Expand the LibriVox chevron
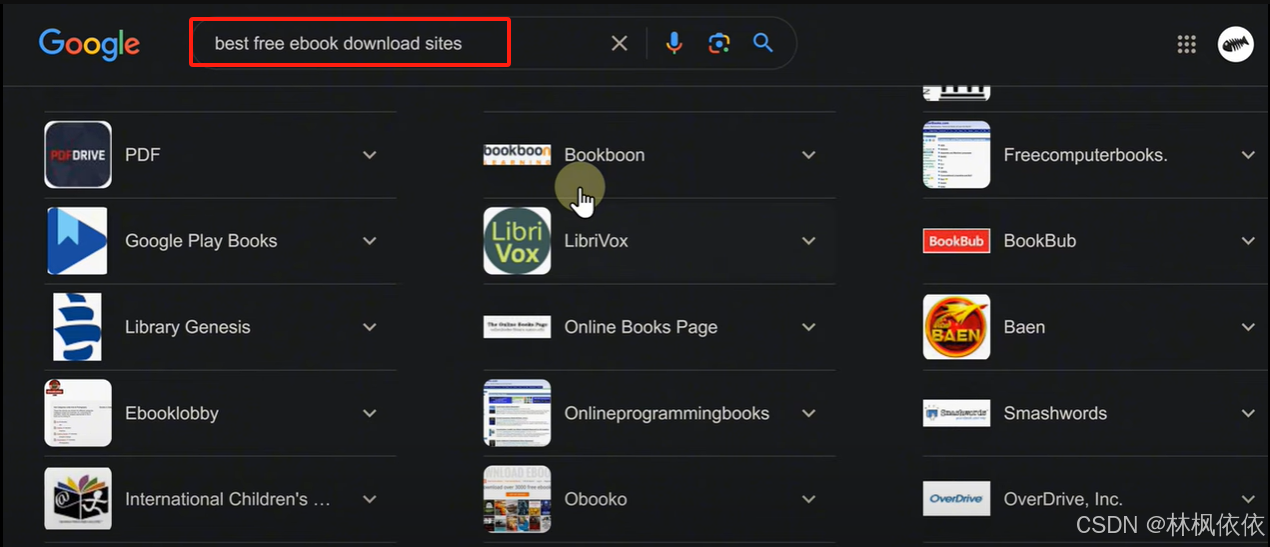The height and width of the screenshot is (547, 1270). (x=809, y=241)
